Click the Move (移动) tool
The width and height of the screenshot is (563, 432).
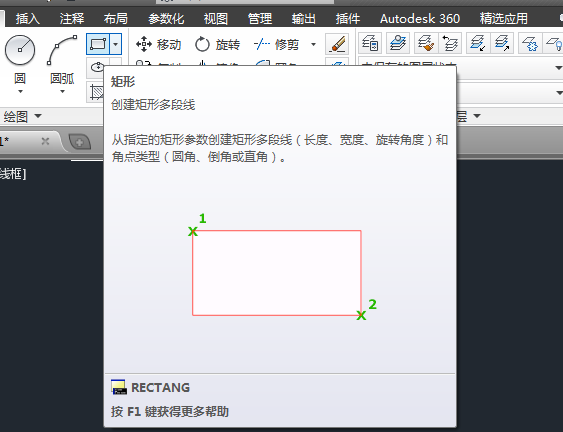tap(158, 45)
